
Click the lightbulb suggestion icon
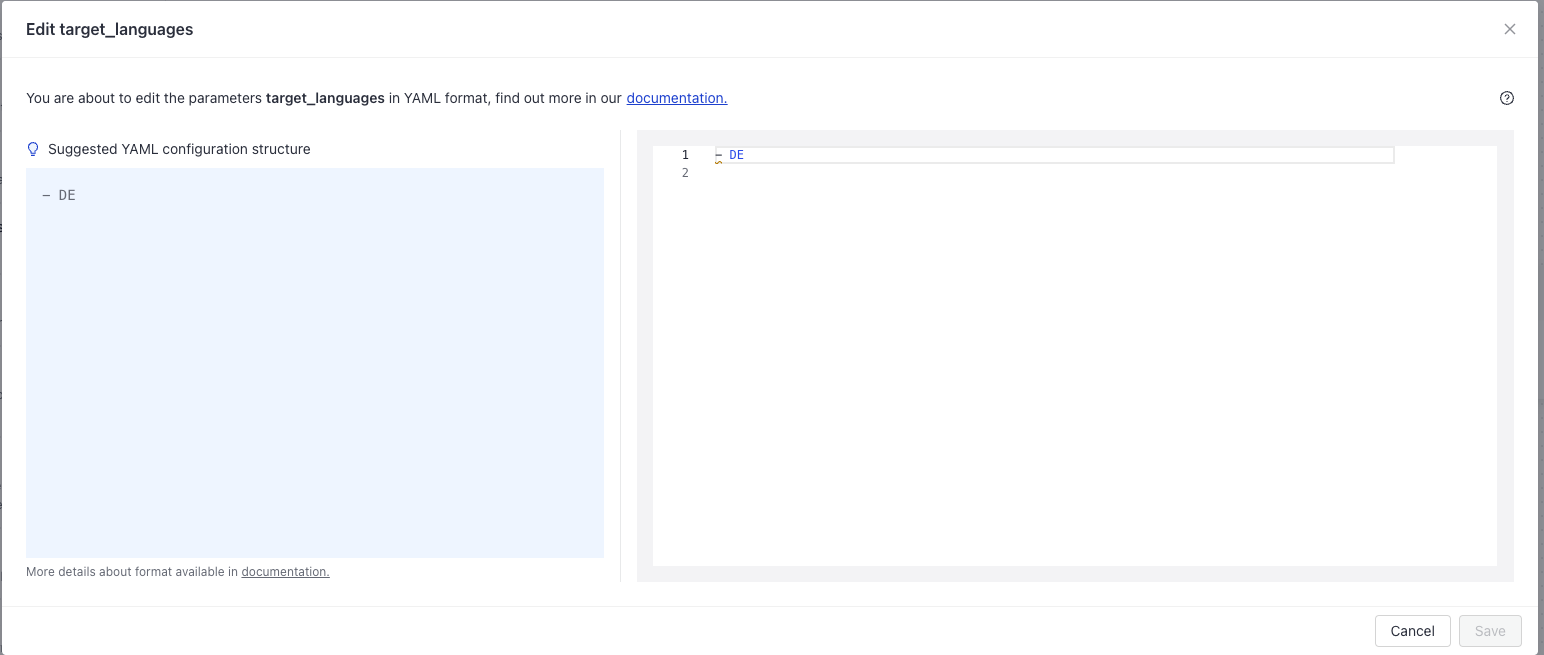[33, 148]
